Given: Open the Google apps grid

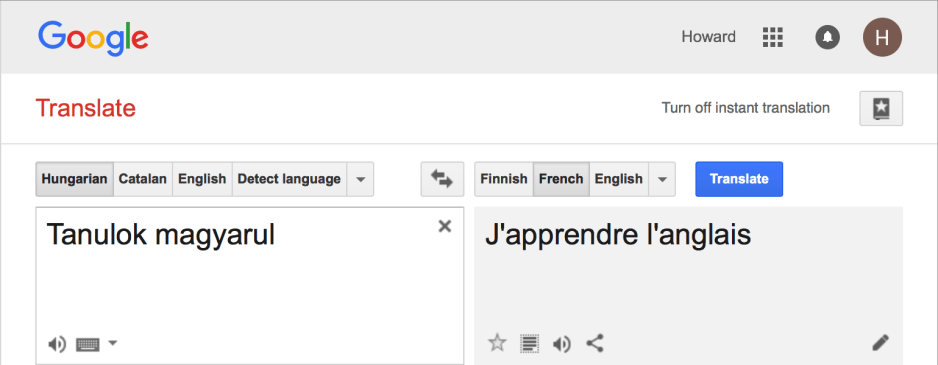Looking at the screenshot, I should pos(773,37).
